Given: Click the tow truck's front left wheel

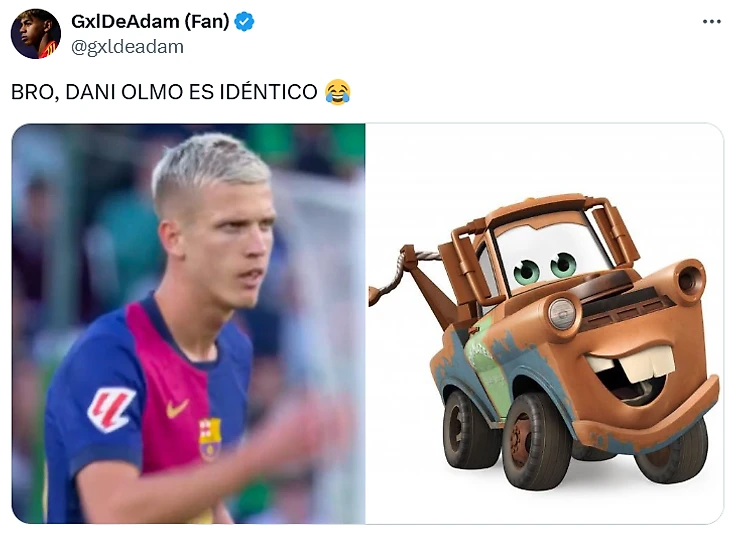Looking at the screenshot, I should click(x=535, y=440).
